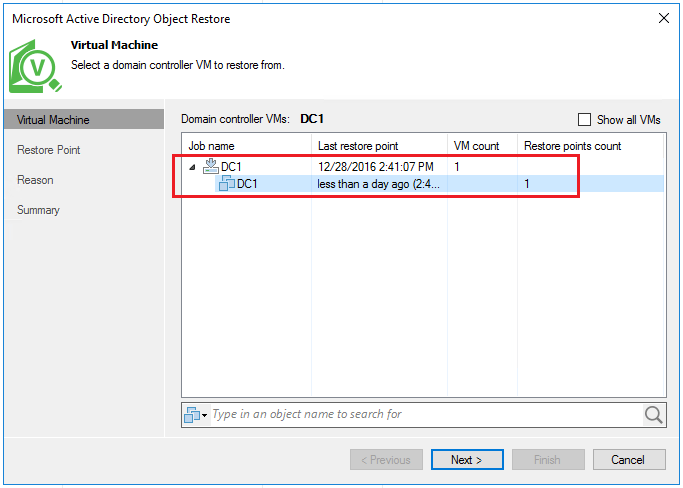Go to the Restore Point step
This screenshot has height=488, width=683.
49,150
